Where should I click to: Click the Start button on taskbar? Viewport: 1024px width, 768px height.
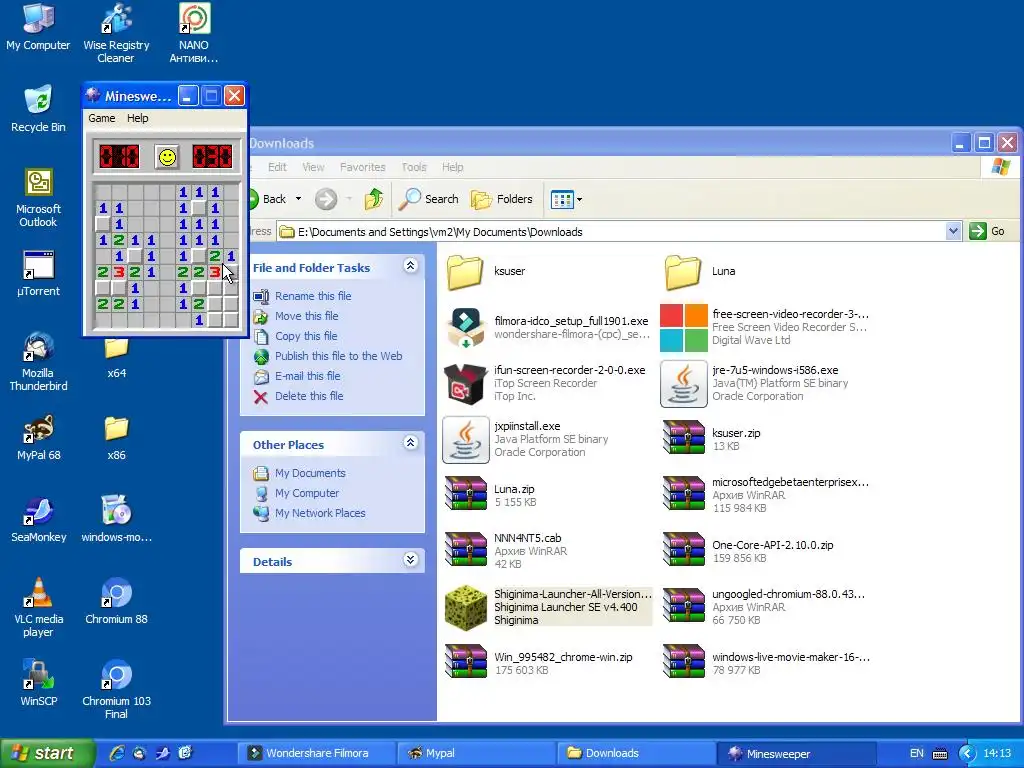47,753
